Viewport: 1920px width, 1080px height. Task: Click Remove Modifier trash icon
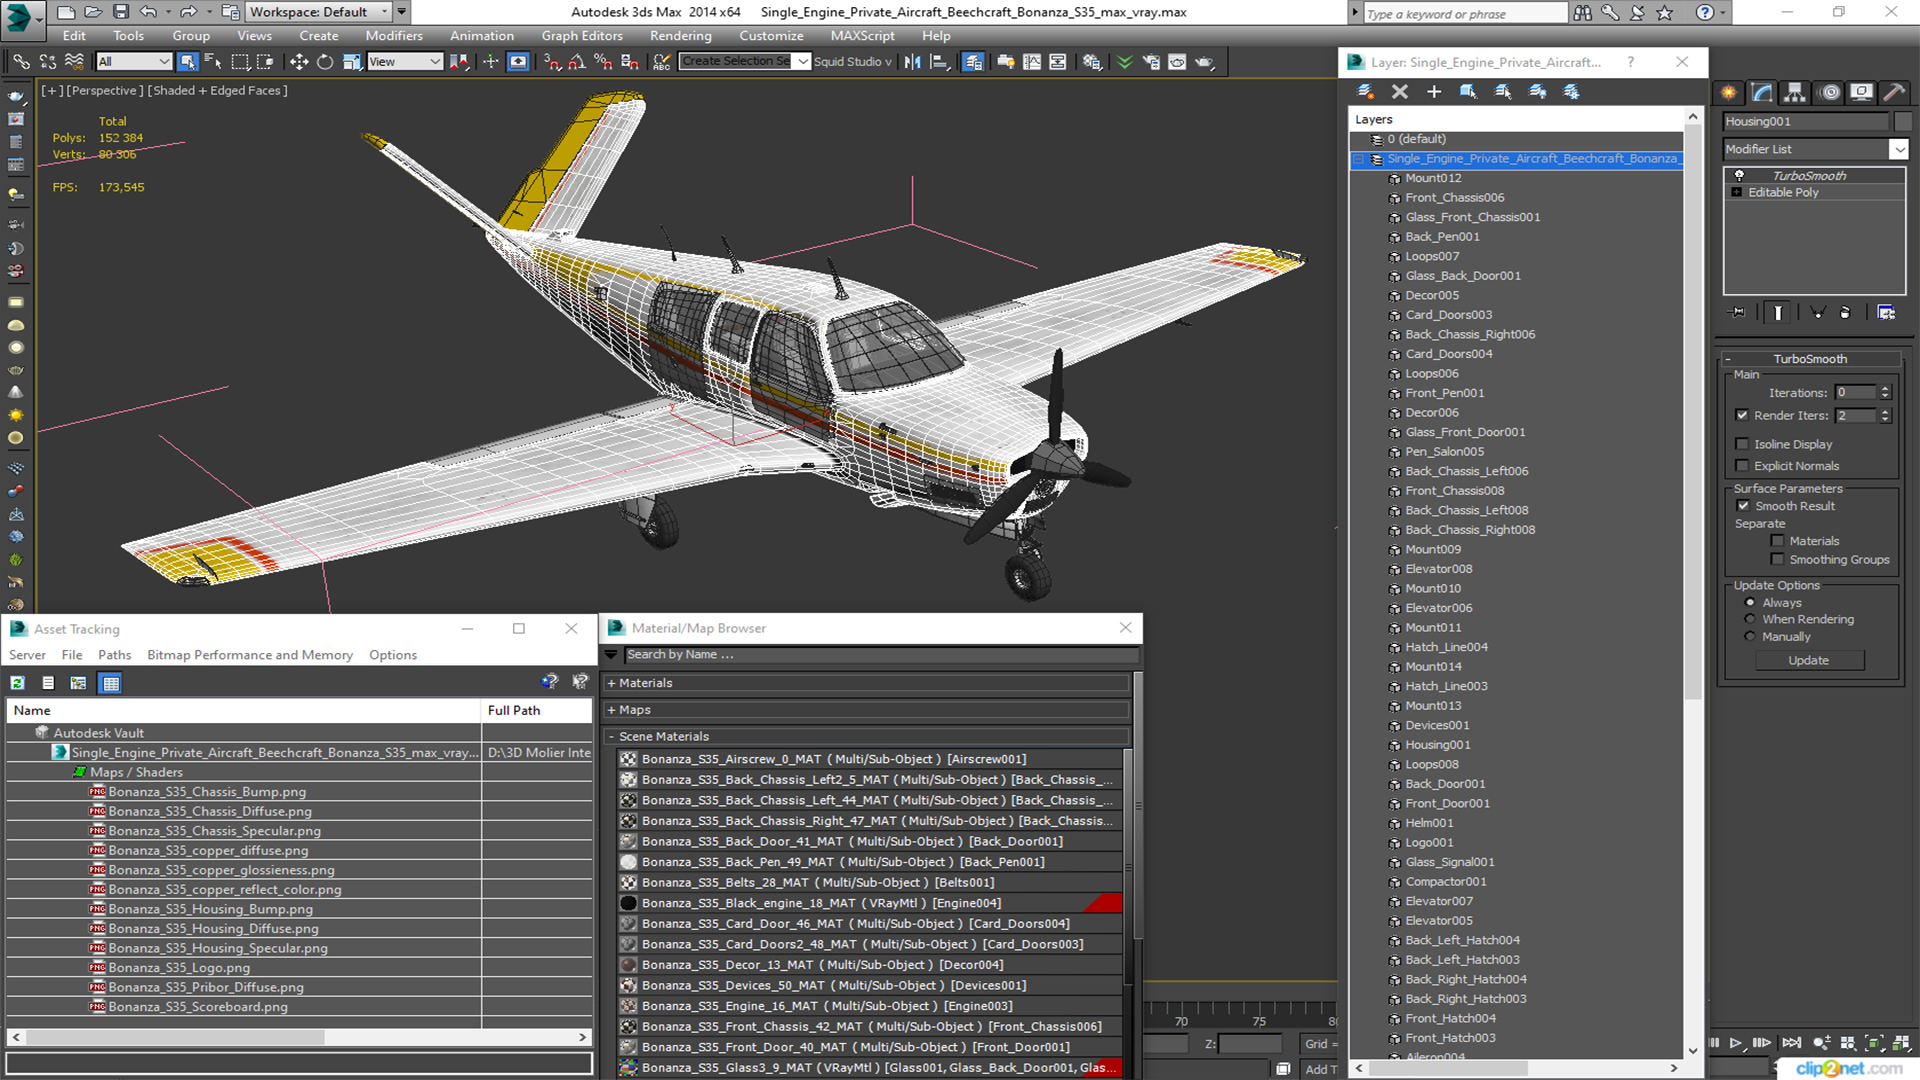[x=1845, y=313]
